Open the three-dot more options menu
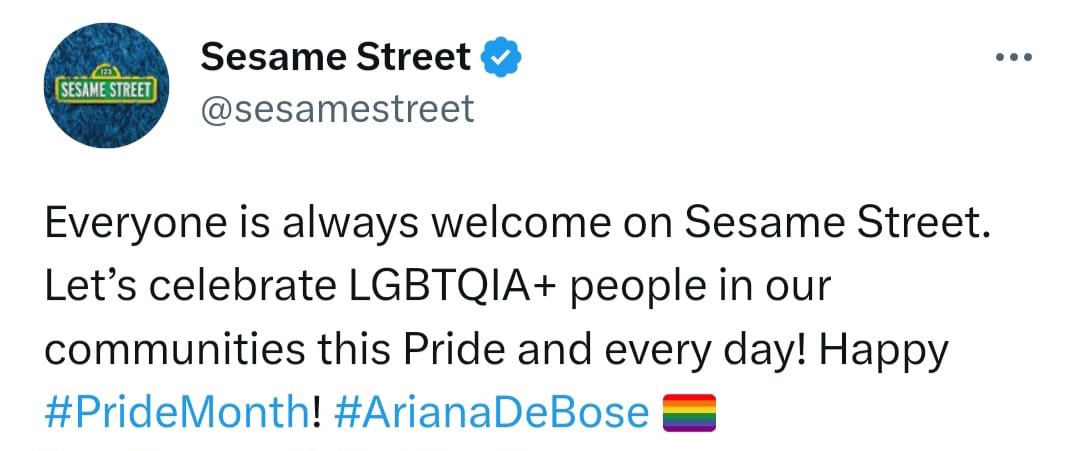This screenshot has height=451, width=1080. click(x=1014, y=58)
